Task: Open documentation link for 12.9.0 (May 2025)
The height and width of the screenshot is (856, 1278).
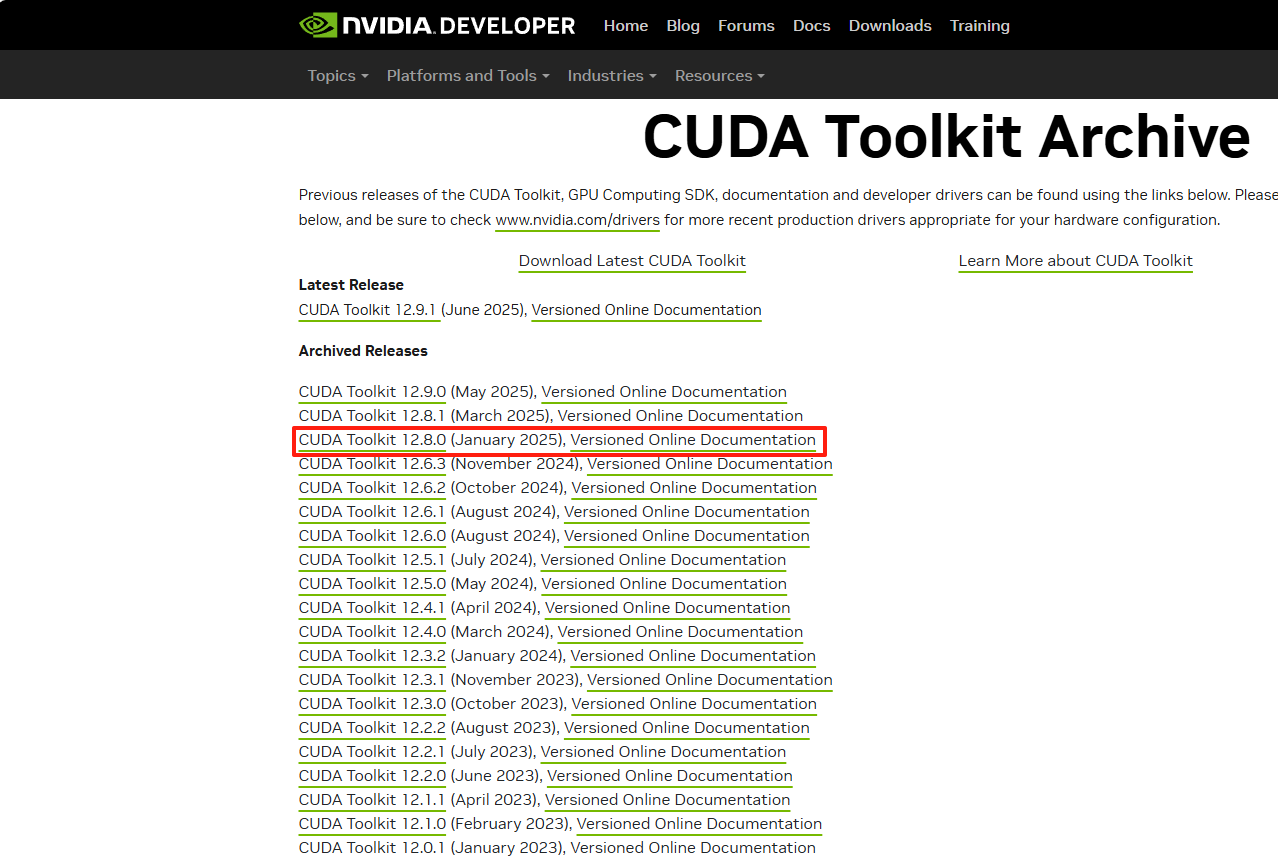Action: tap(664, 392)
